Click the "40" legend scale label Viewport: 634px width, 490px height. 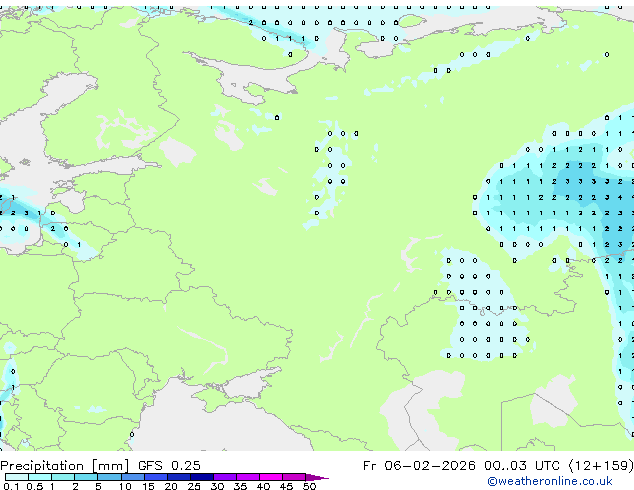tap(263, 486)
